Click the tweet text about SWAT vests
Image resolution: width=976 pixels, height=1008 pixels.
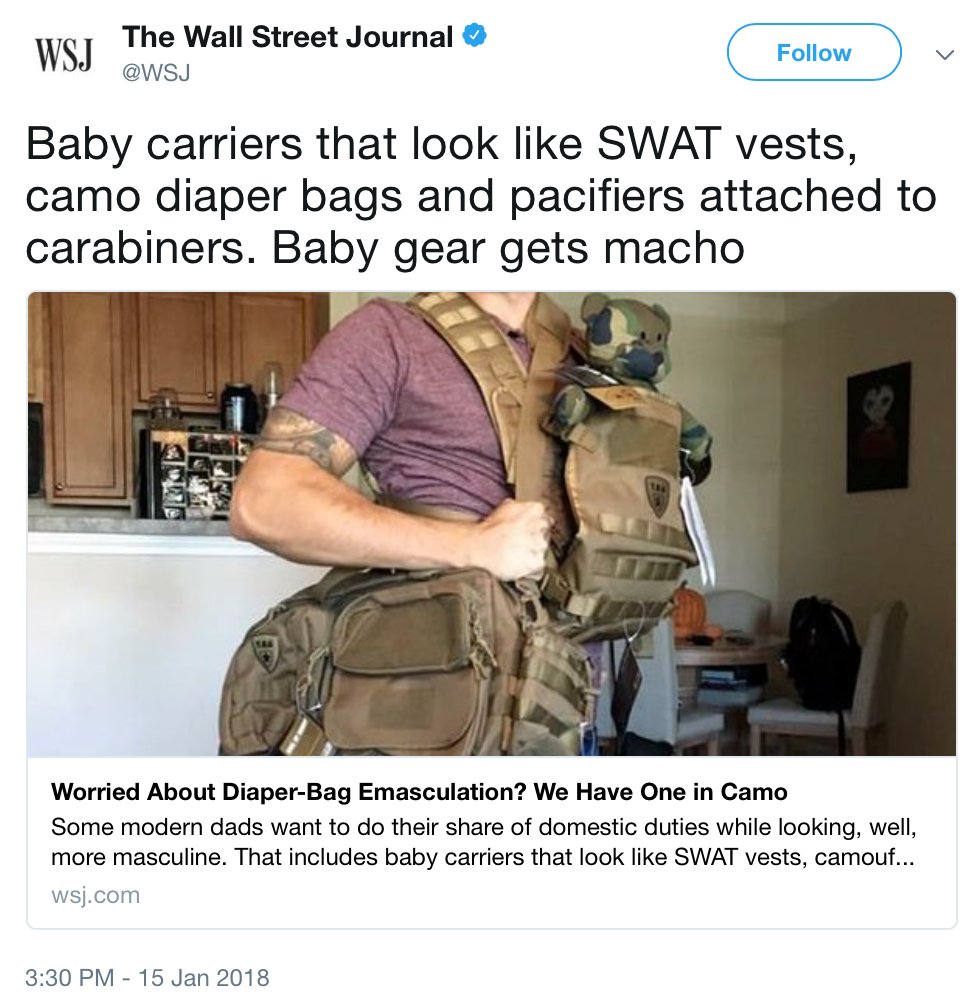480,195
